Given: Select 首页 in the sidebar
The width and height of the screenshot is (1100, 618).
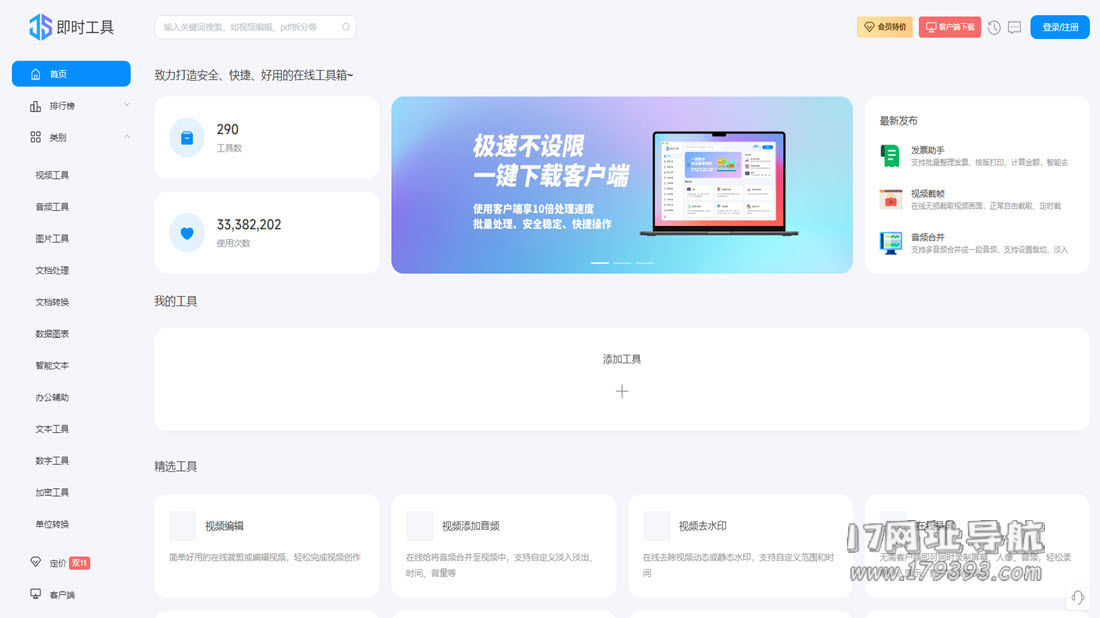Looking at the screenshot, I should tap(71, 74).
